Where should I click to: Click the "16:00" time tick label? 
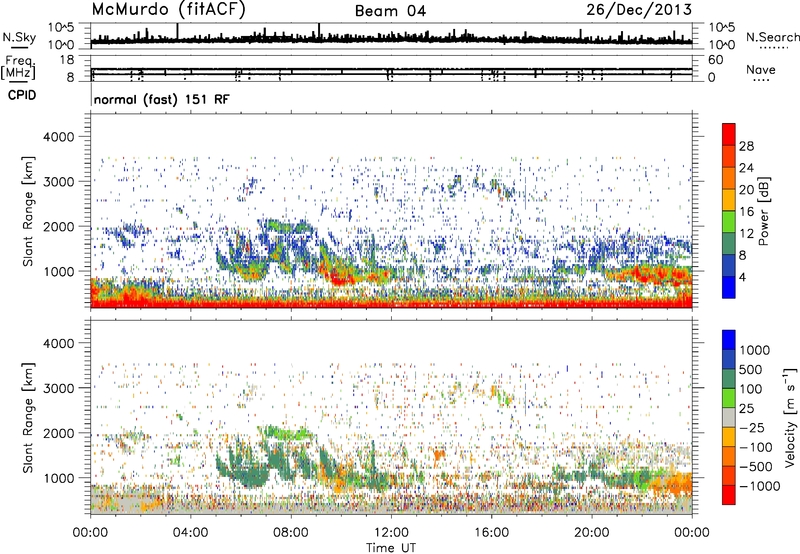491,533
